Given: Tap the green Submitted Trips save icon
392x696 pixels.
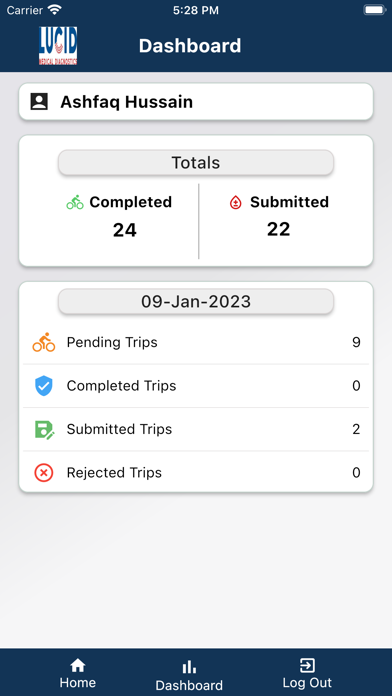Looking at the screenshot, I should pyautogui.click(x=44, y=429).
